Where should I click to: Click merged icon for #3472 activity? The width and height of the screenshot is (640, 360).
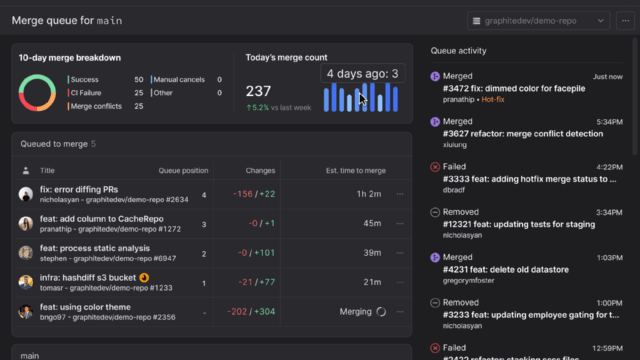coord(435,76)
